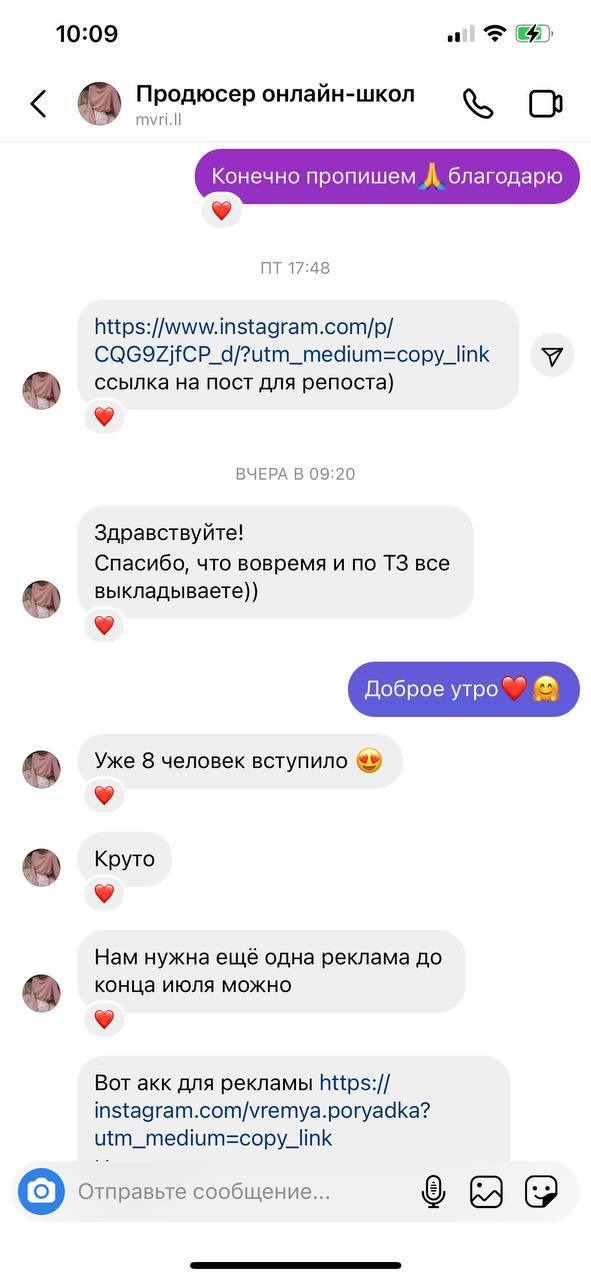591x1280 pixels.
Task: Tap the "Нам нужна ещё одна реклама" message
Action: coord(271,971)
